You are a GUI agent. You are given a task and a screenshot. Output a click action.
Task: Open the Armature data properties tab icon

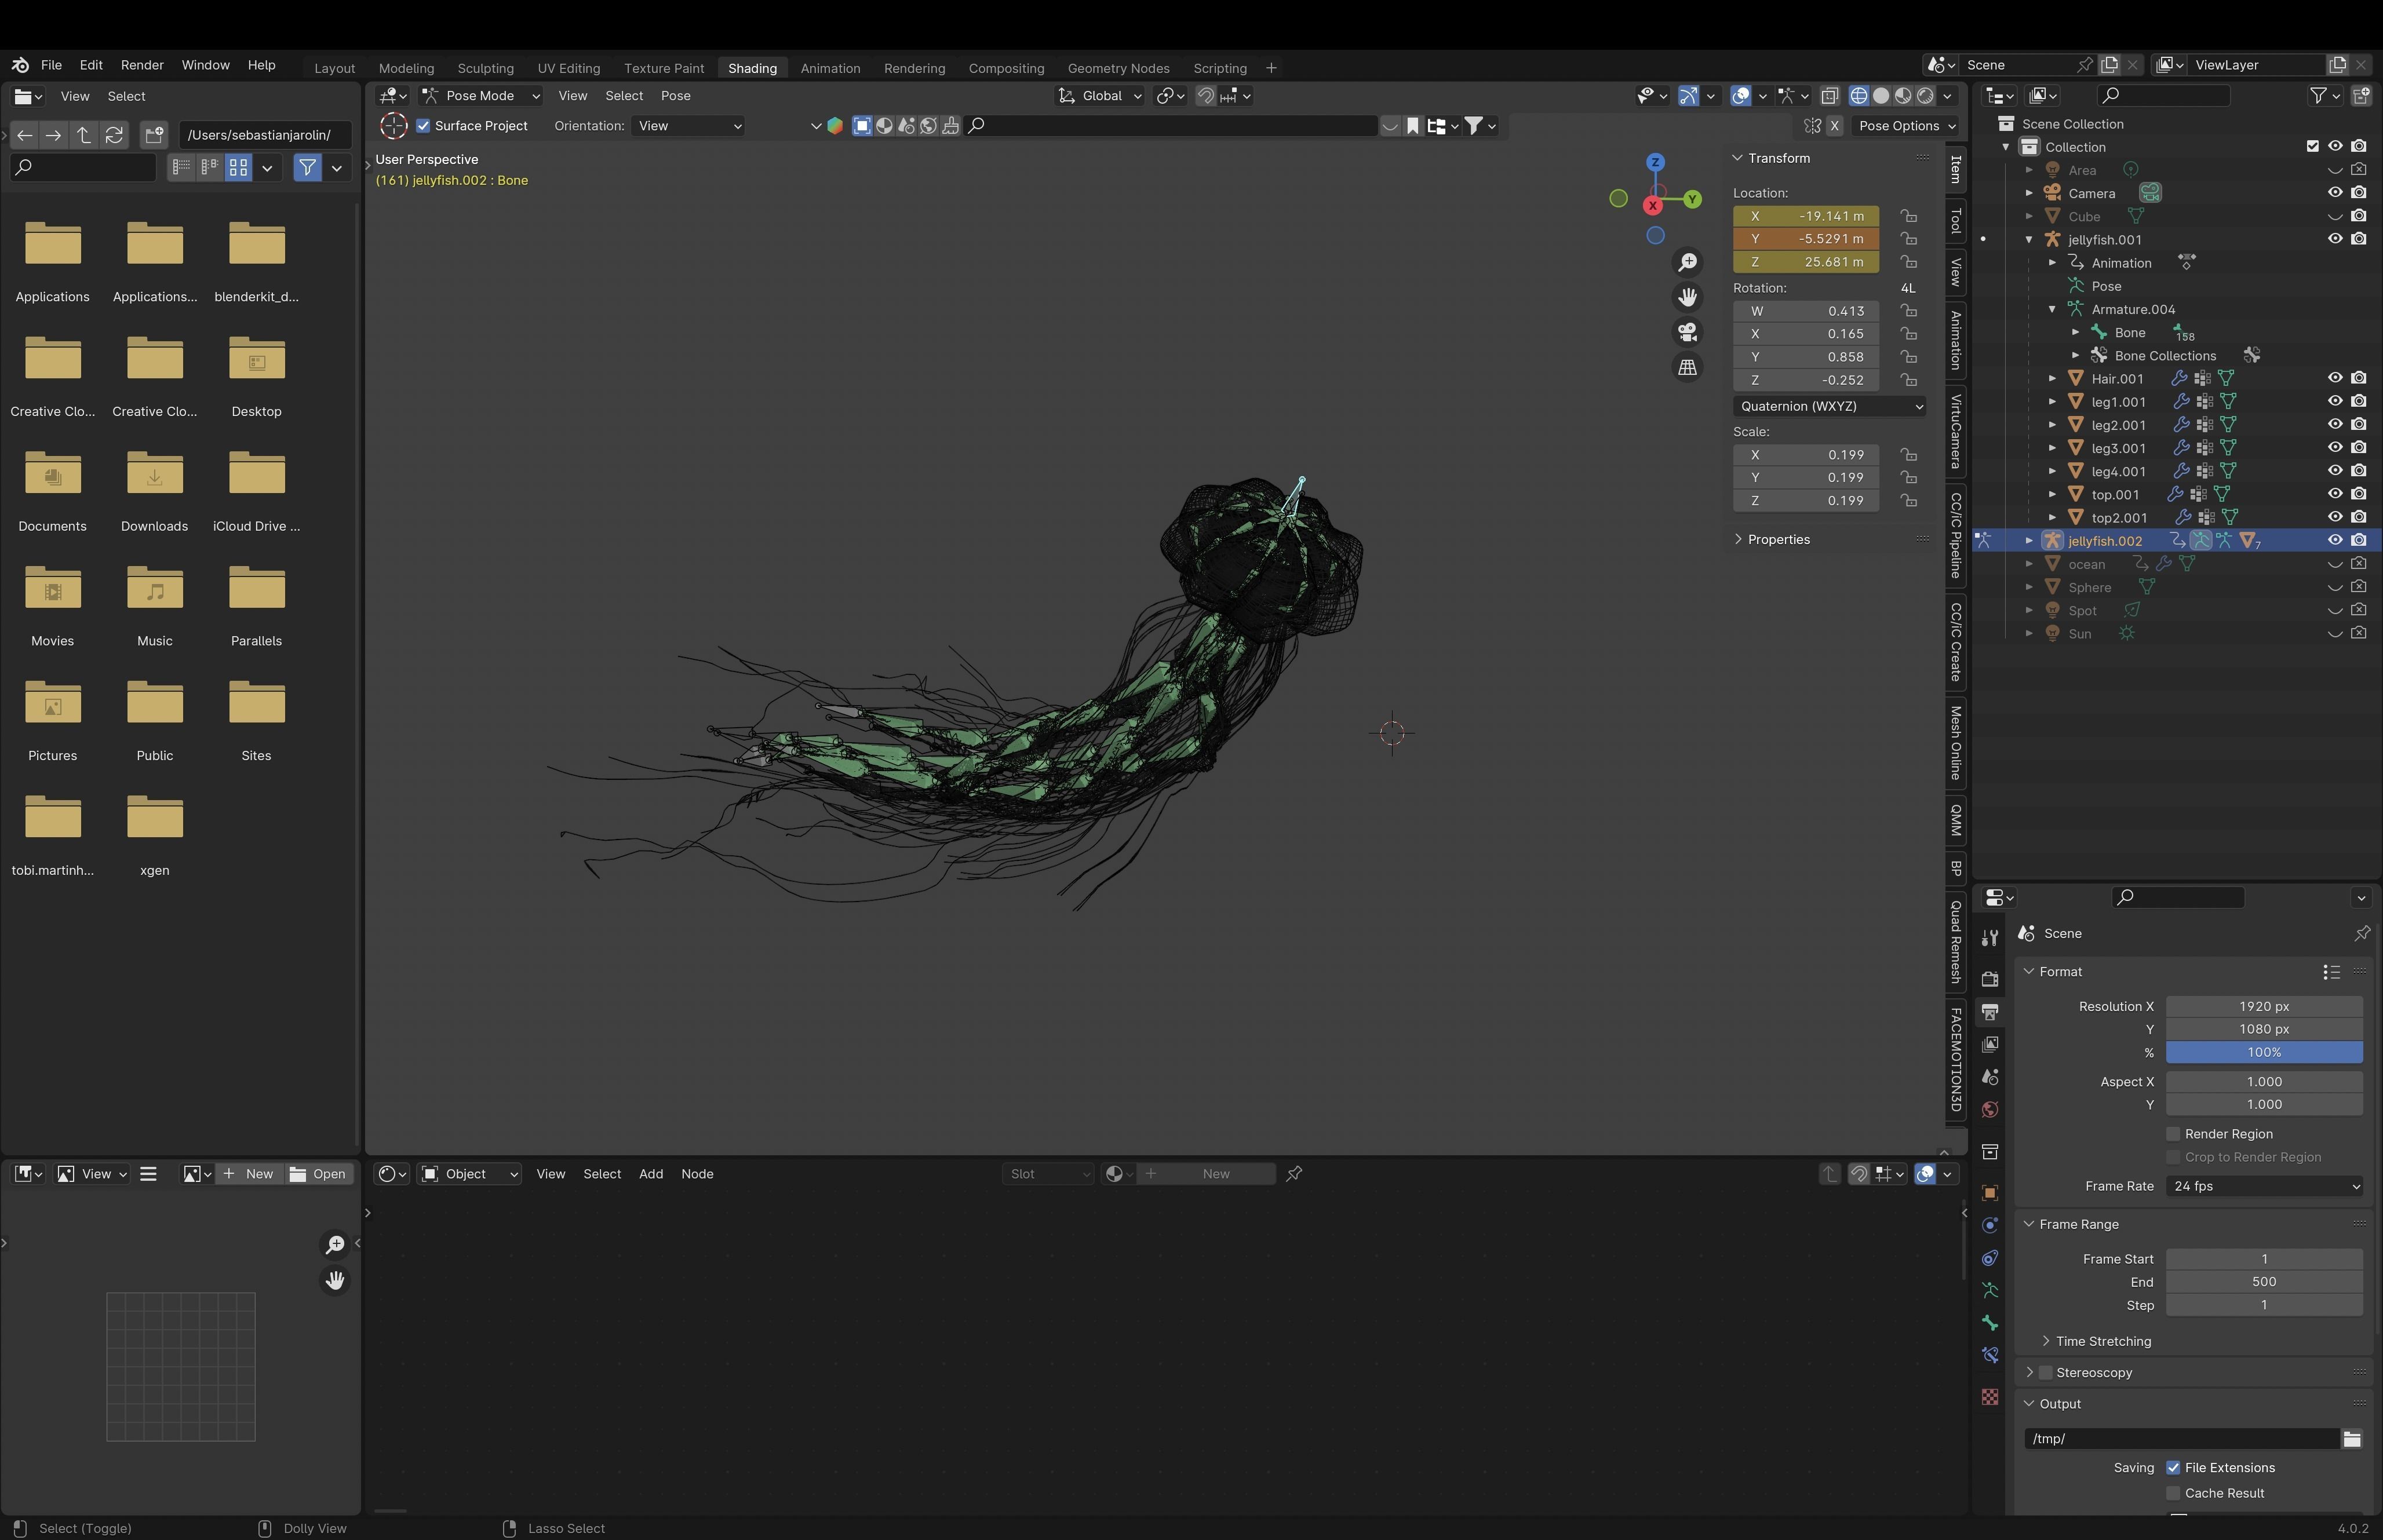coord(1990,1291)
